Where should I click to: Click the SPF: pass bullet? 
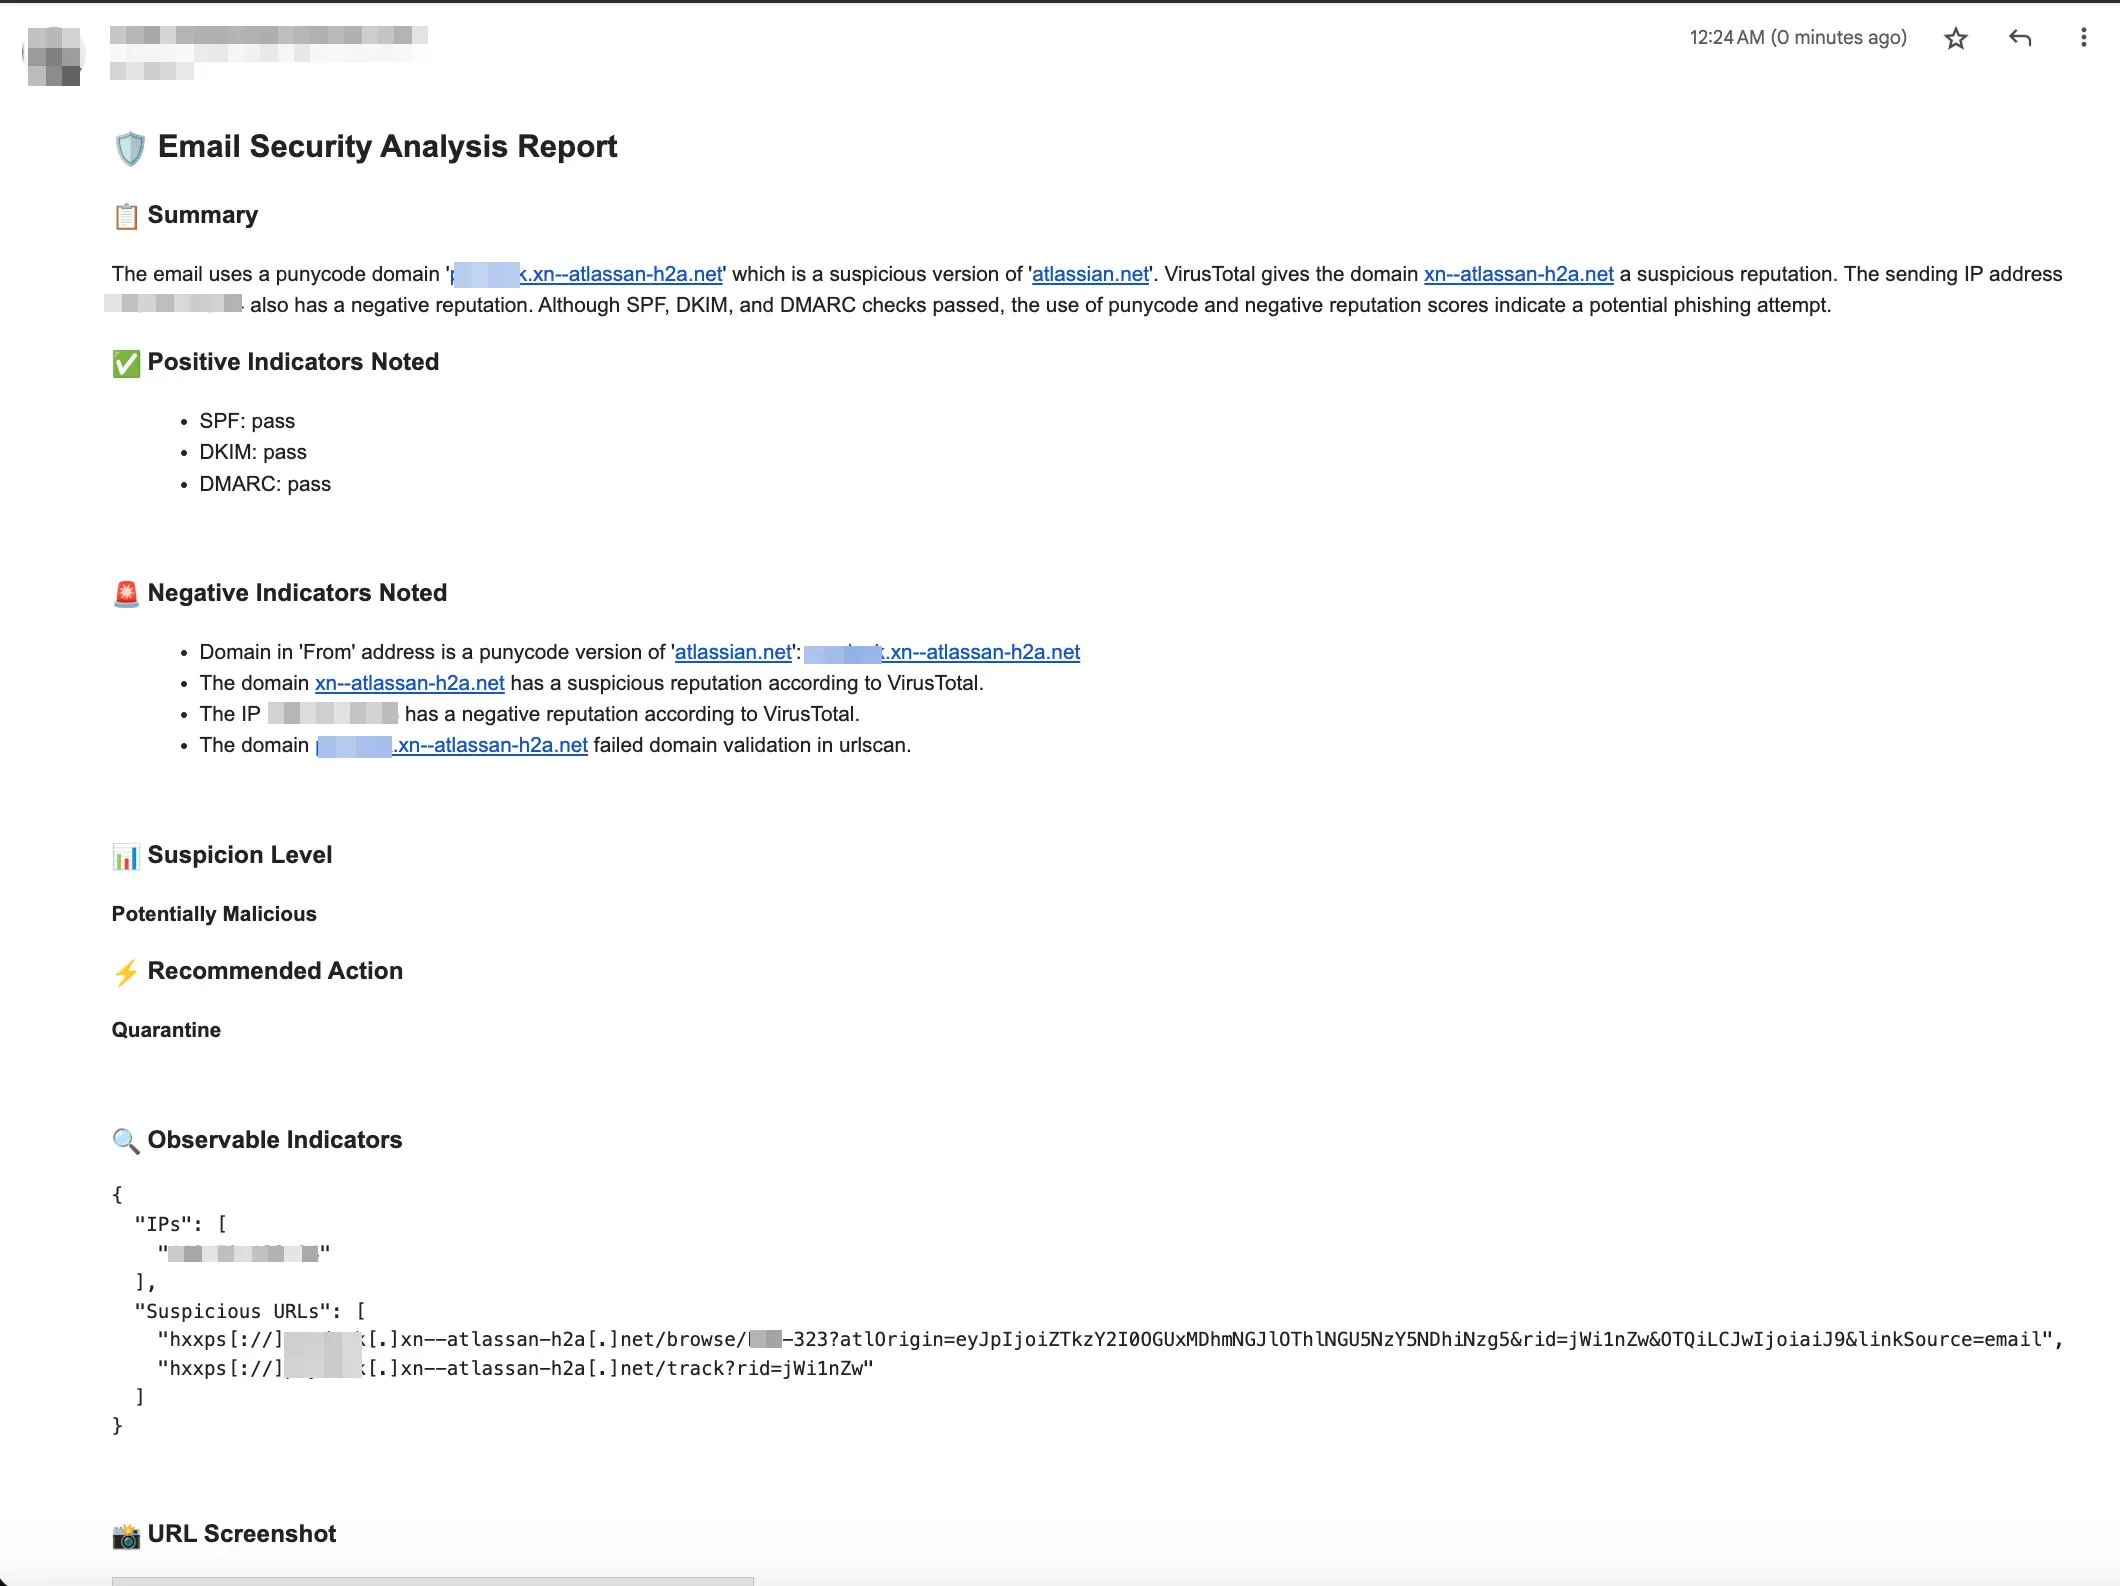(x=247, y=421)
